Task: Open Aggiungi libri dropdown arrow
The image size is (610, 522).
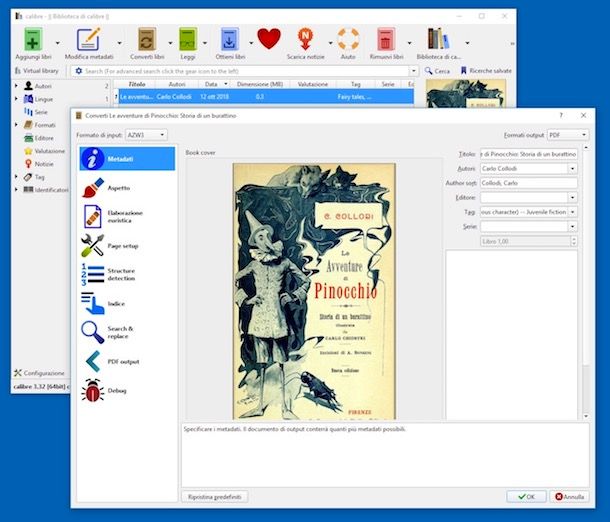Action: [x=58, y=43]
